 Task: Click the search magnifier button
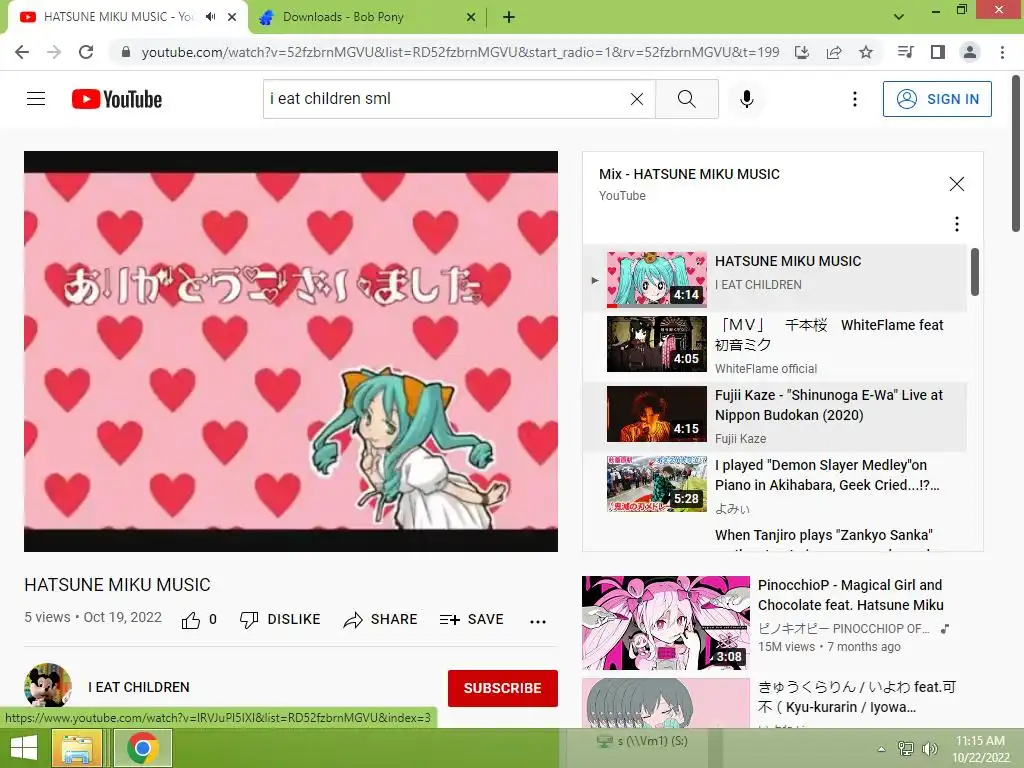pyautogui.click(x=686, y=99)
